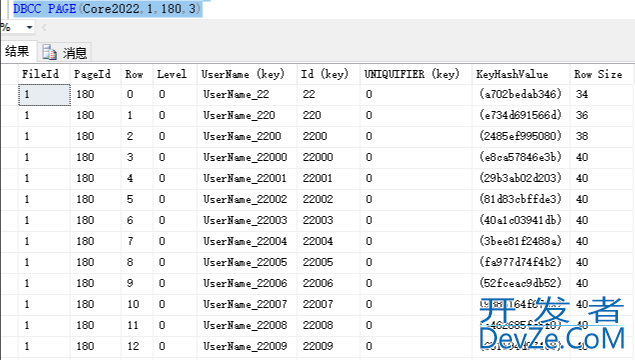This screenshot has height=360, width=635.
Task: Click the messages tab document icon
Action: (49, 52)
